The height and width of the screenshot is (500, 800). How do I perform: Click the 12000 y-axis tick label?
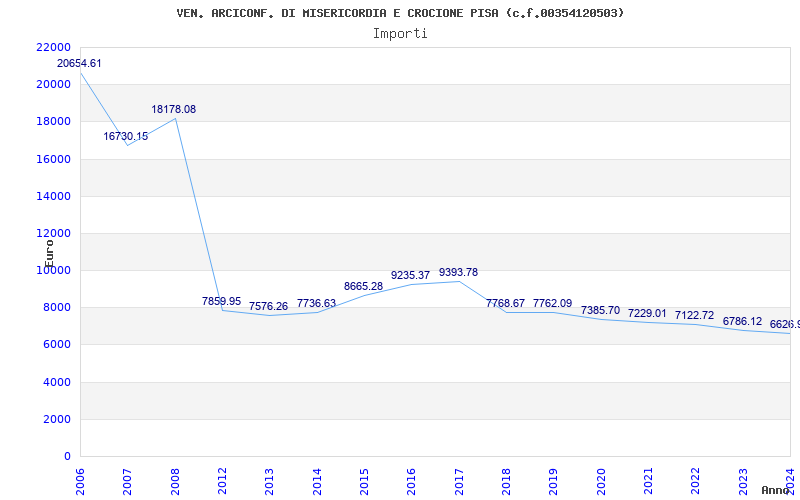54,233
